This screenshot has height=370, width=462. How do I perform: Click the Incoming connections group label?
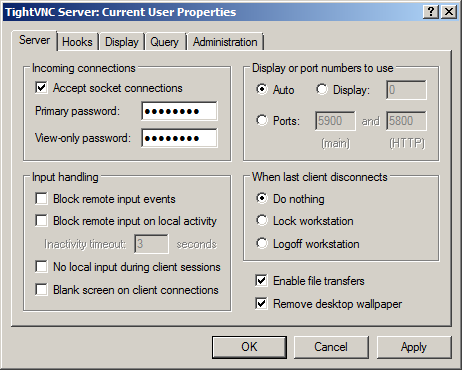pyautogui.click(x=84, y=68)
